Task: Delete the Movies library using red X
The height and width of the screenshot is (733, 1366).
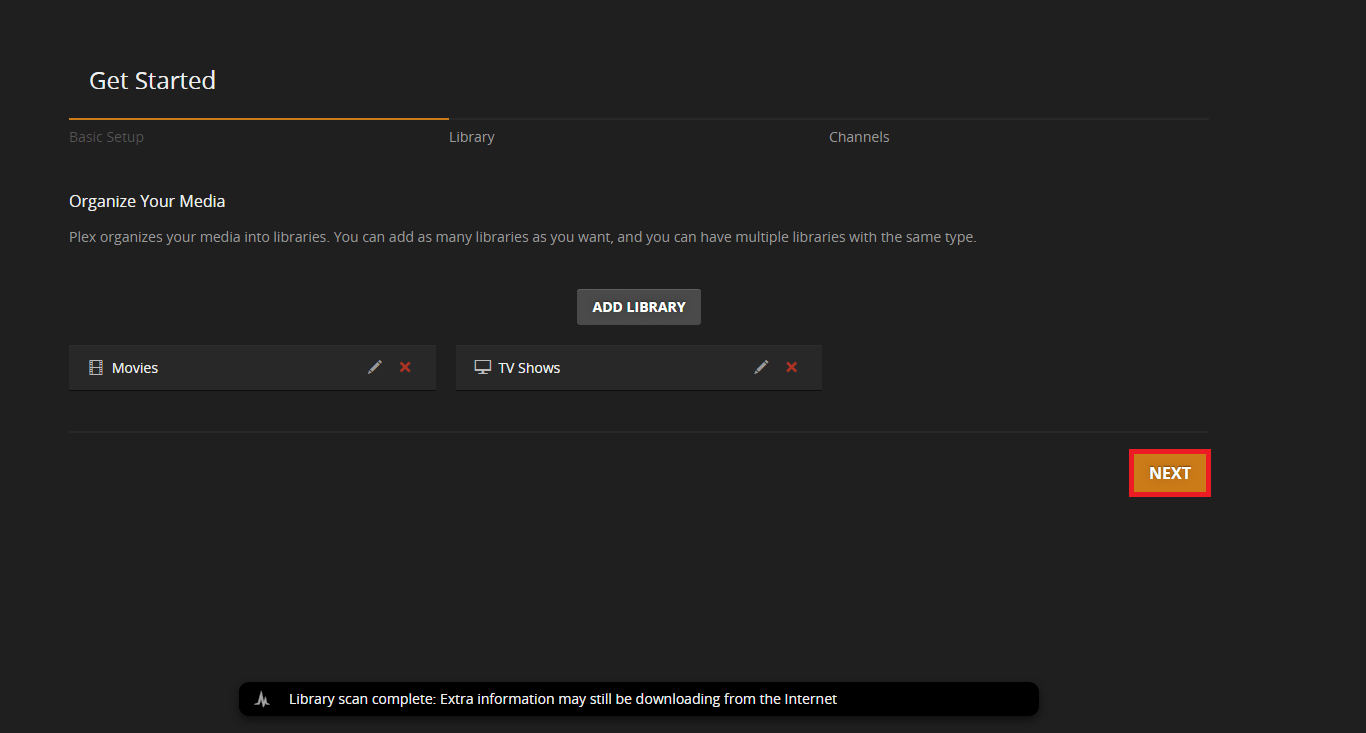Action: 405,367
